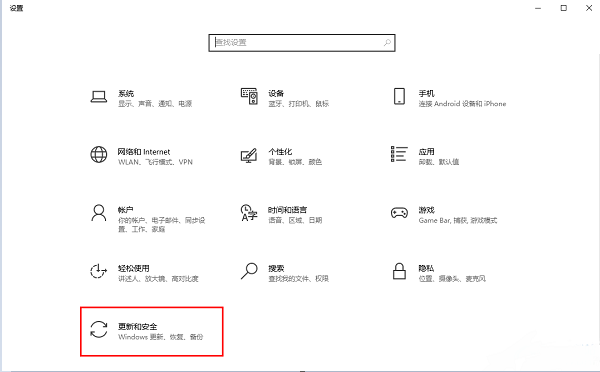The height and width of the screenshot is (372, 600).
Task: Open the 系统 laptop icon
Action: pyautogui.click(x=99, y=96)
